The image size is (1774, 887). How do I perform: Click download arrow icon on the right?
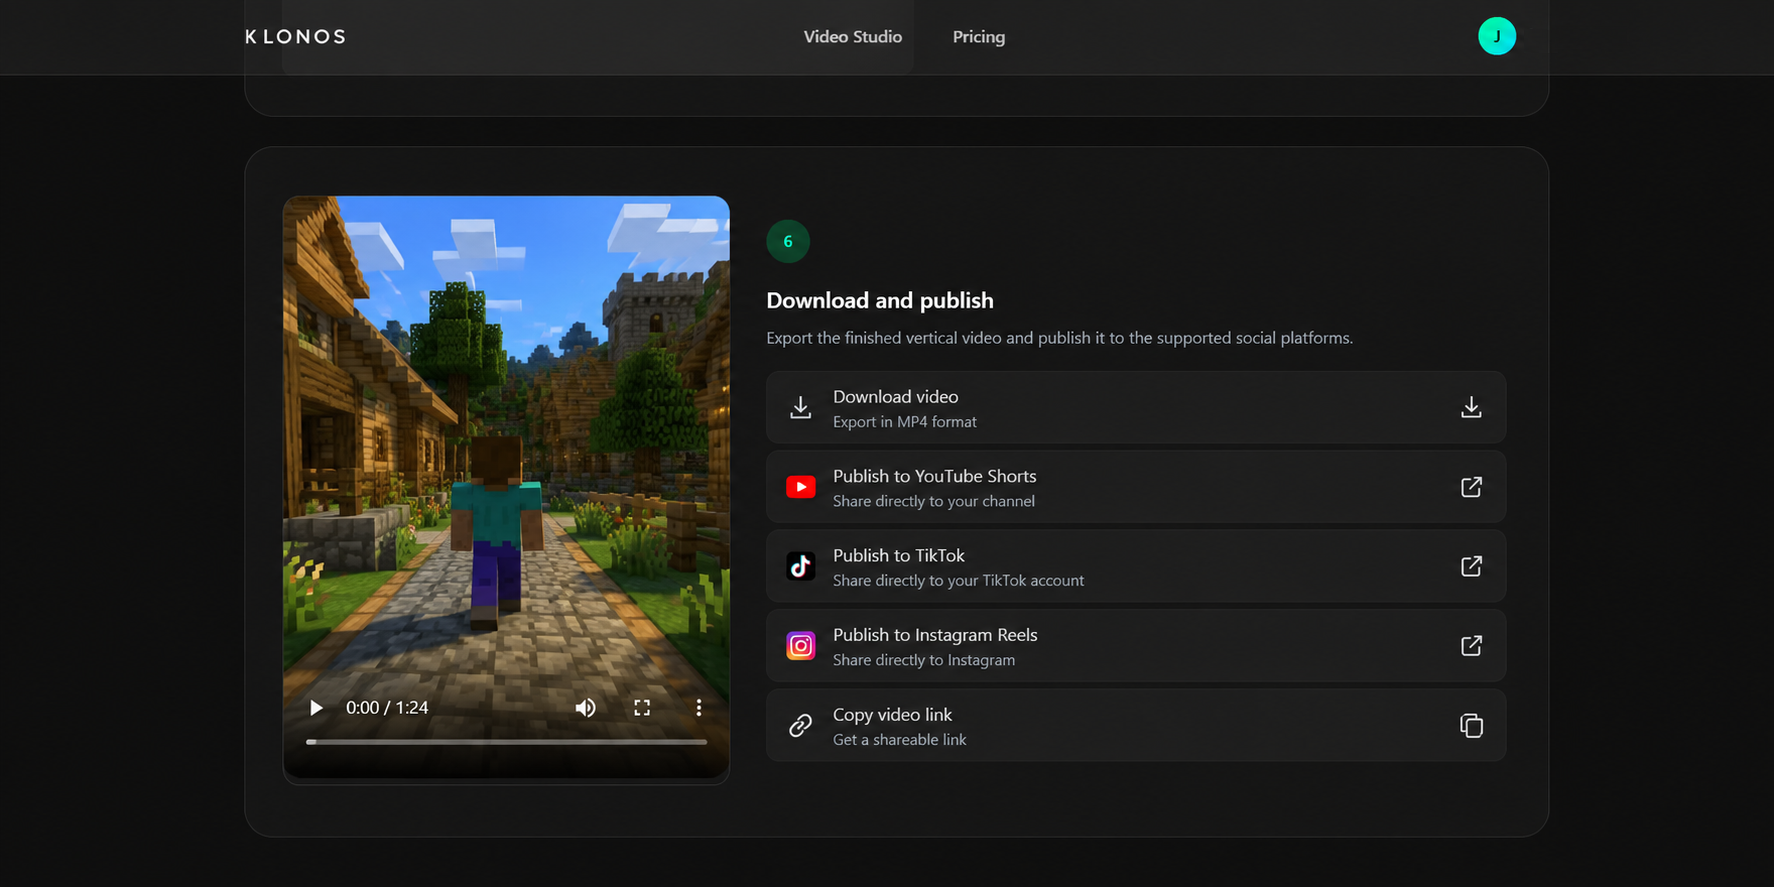(1471, 407)
